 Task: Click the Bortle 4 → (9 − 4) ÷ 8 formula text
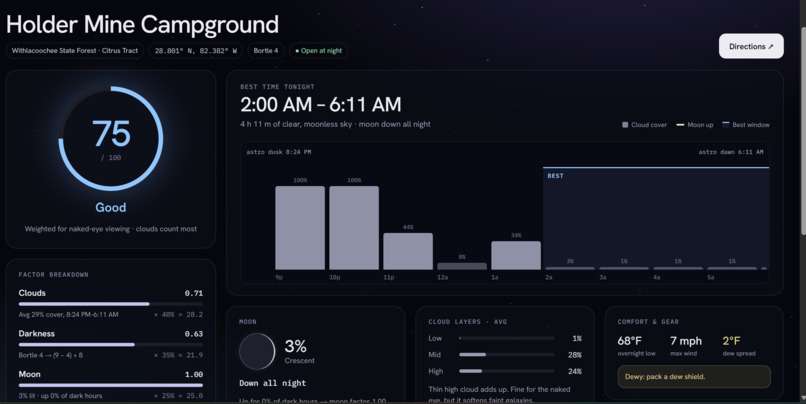tap(51, 355)
